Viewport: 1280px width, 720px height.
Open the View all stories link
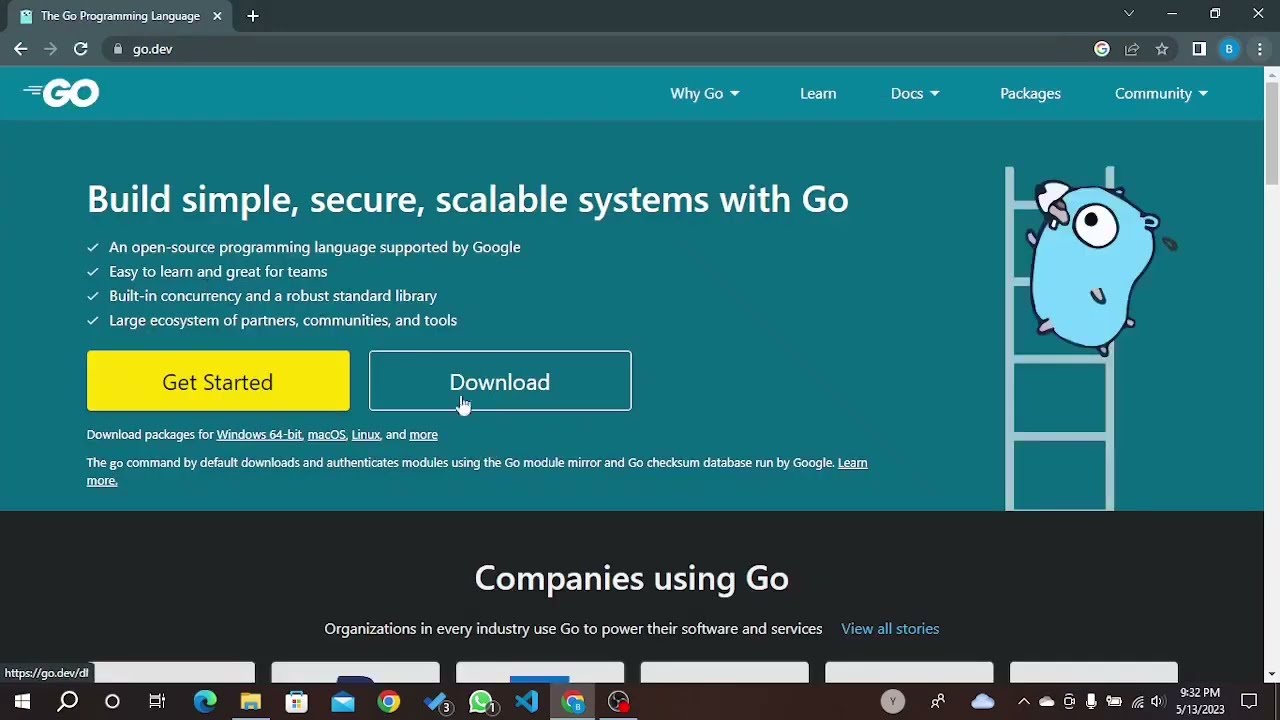pos(890,629)
